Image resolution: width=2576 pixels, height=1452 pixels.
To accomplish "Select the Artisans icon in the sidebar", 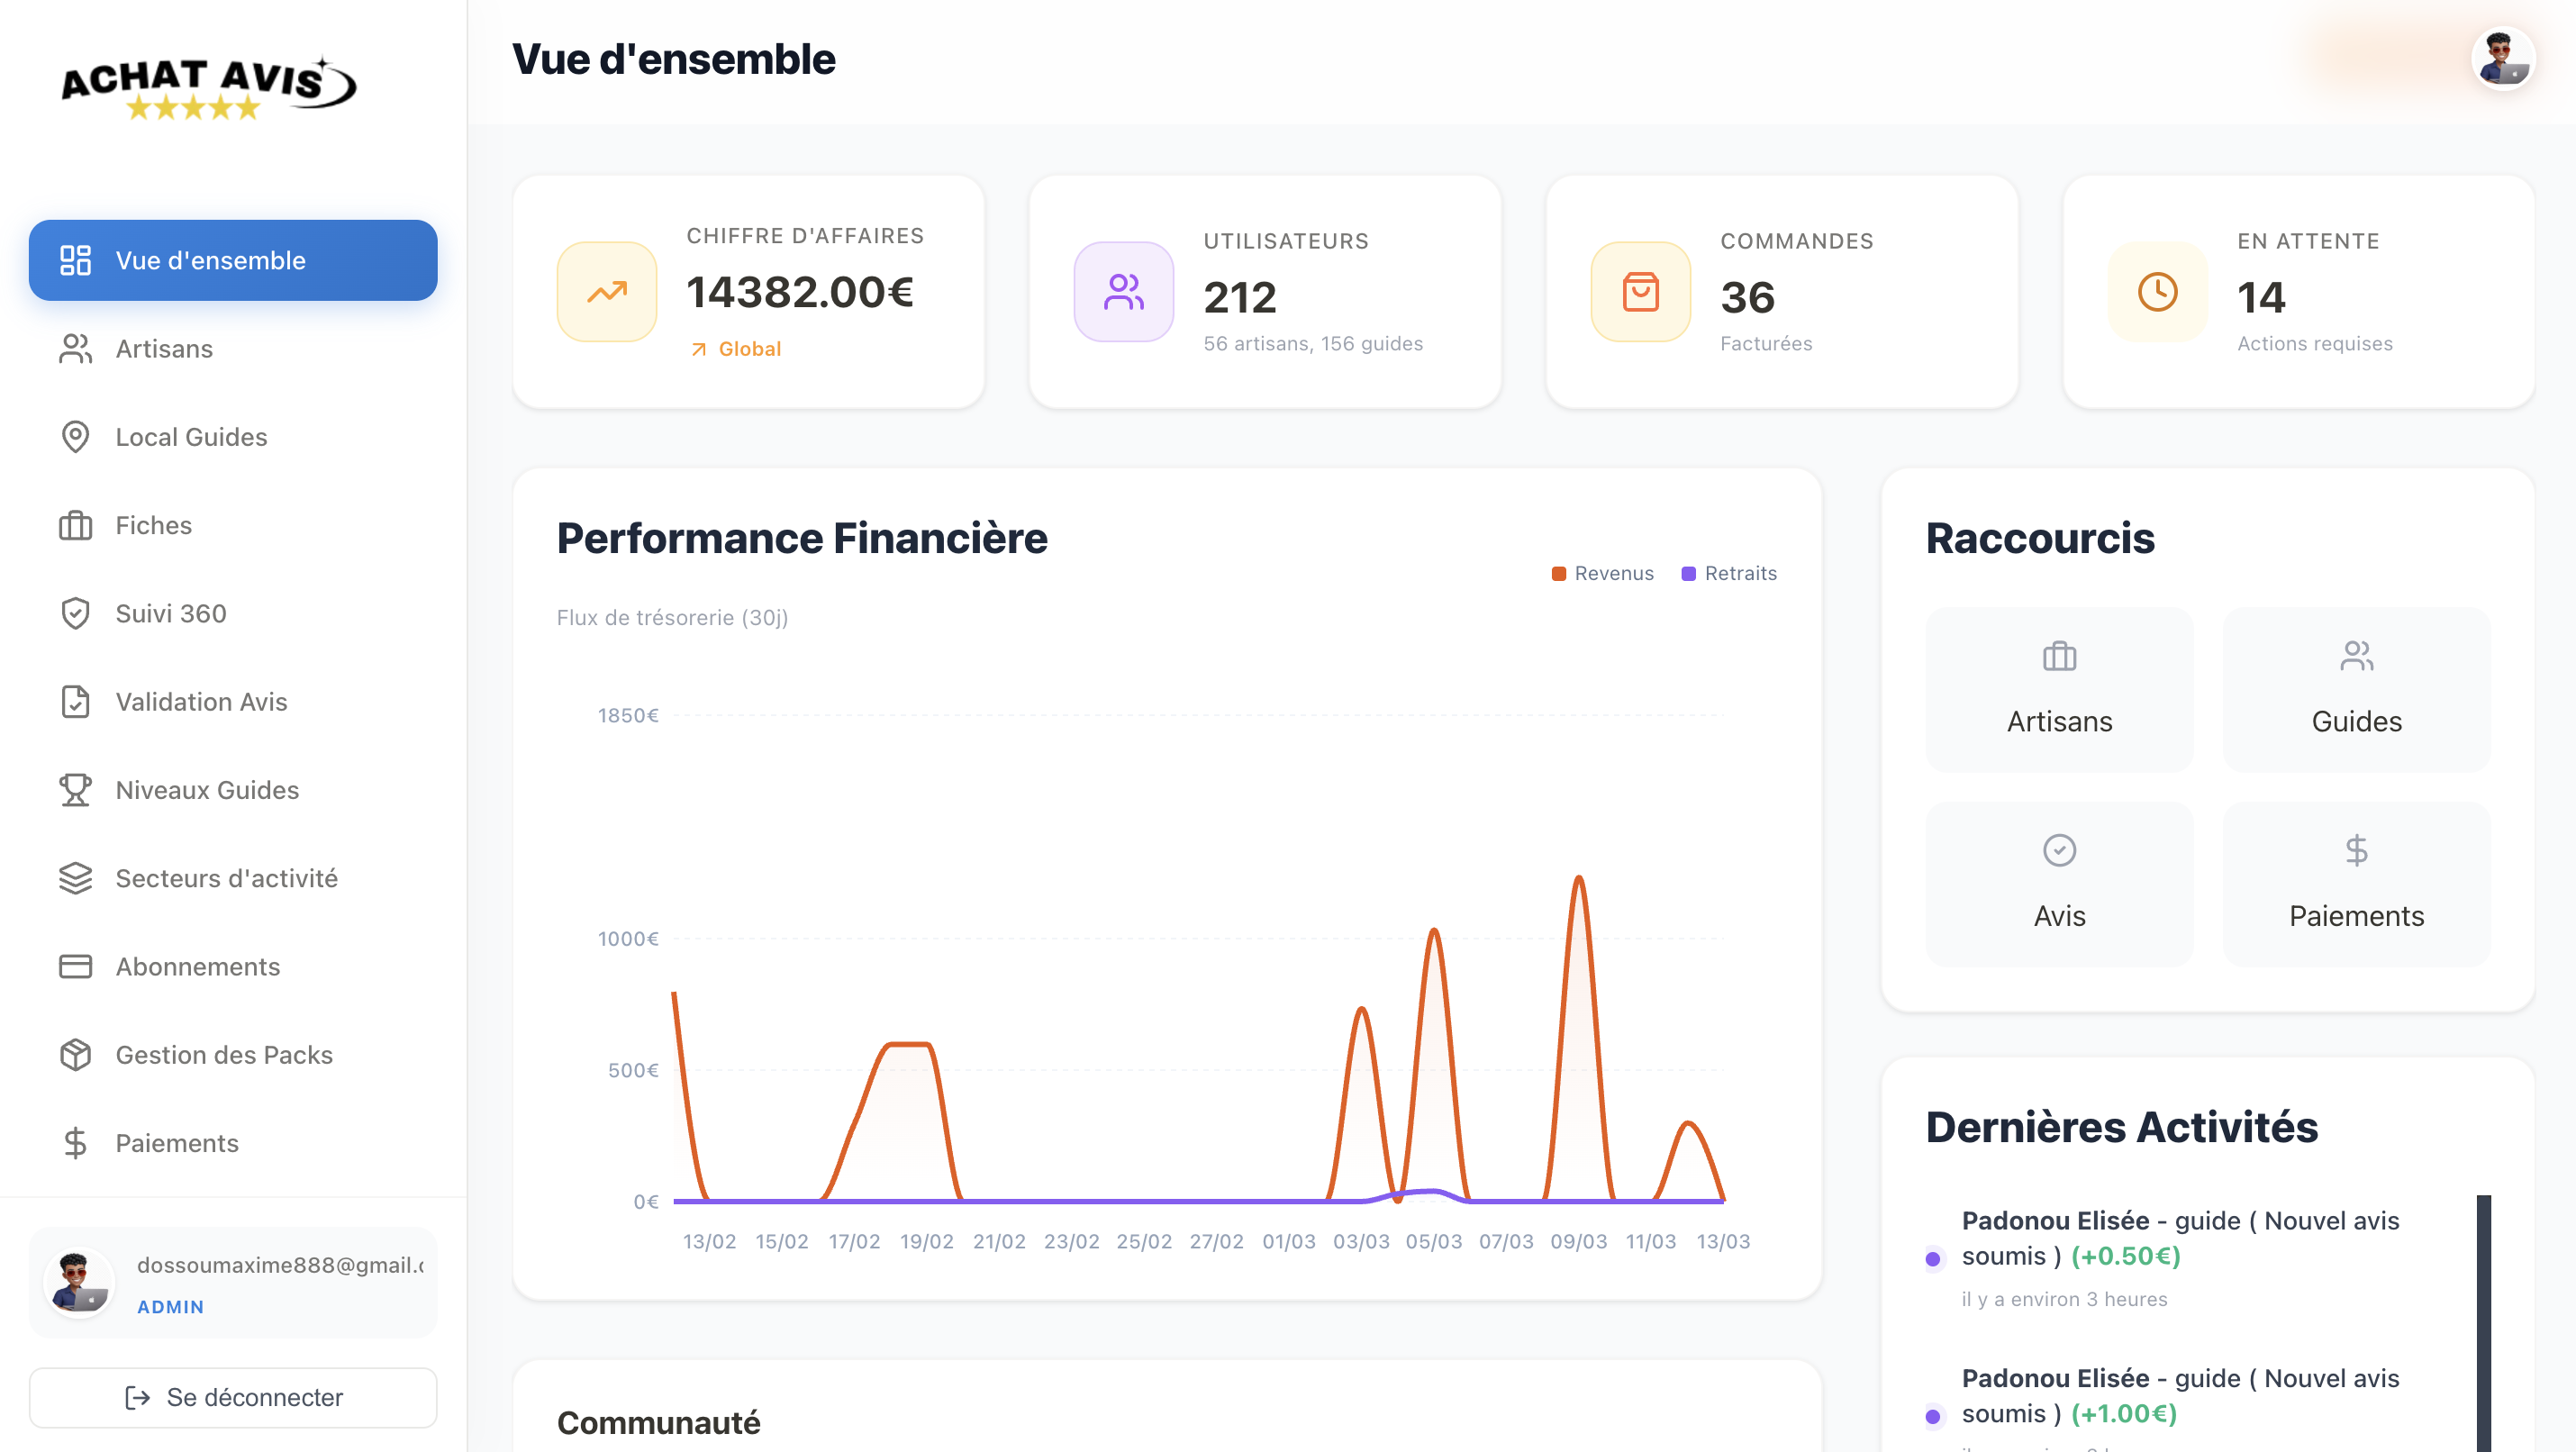I will [x=75, y=349].
